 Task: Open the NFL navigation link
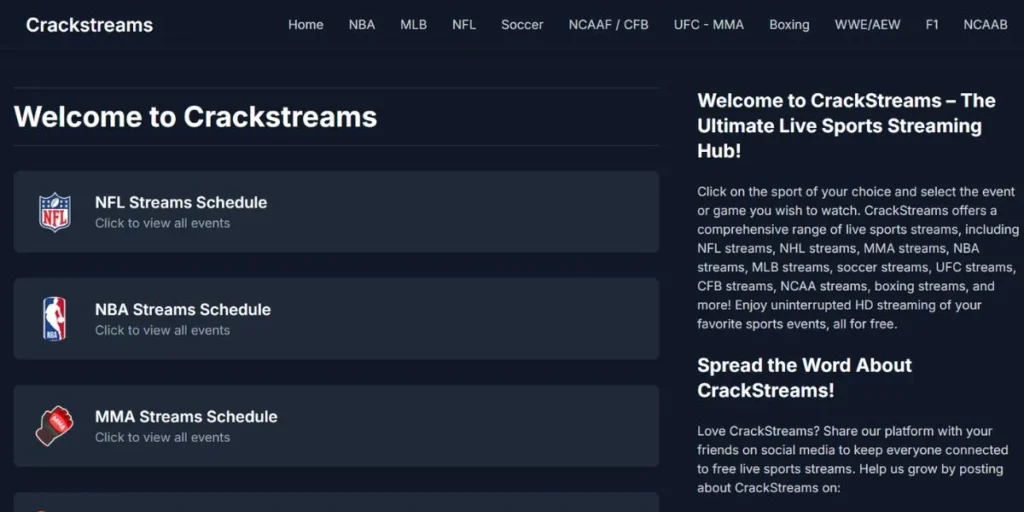(x=464, y=25)
